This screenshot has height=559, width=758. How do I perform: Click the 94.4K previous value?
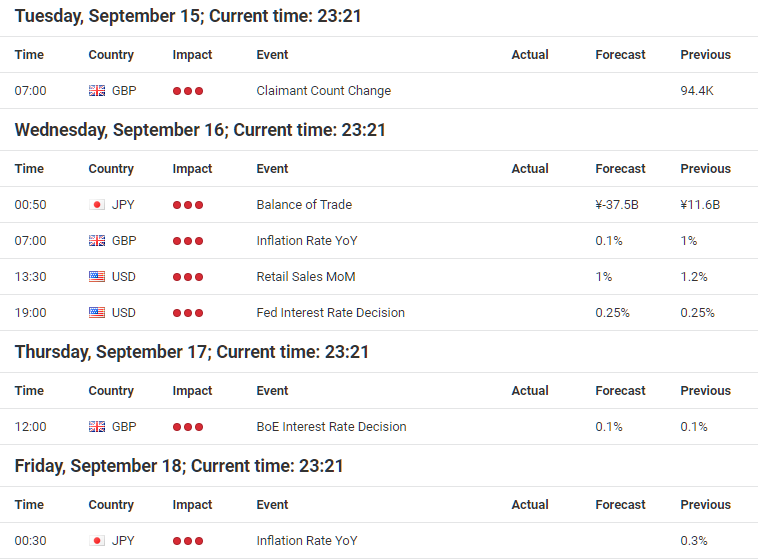click(697, 91)
